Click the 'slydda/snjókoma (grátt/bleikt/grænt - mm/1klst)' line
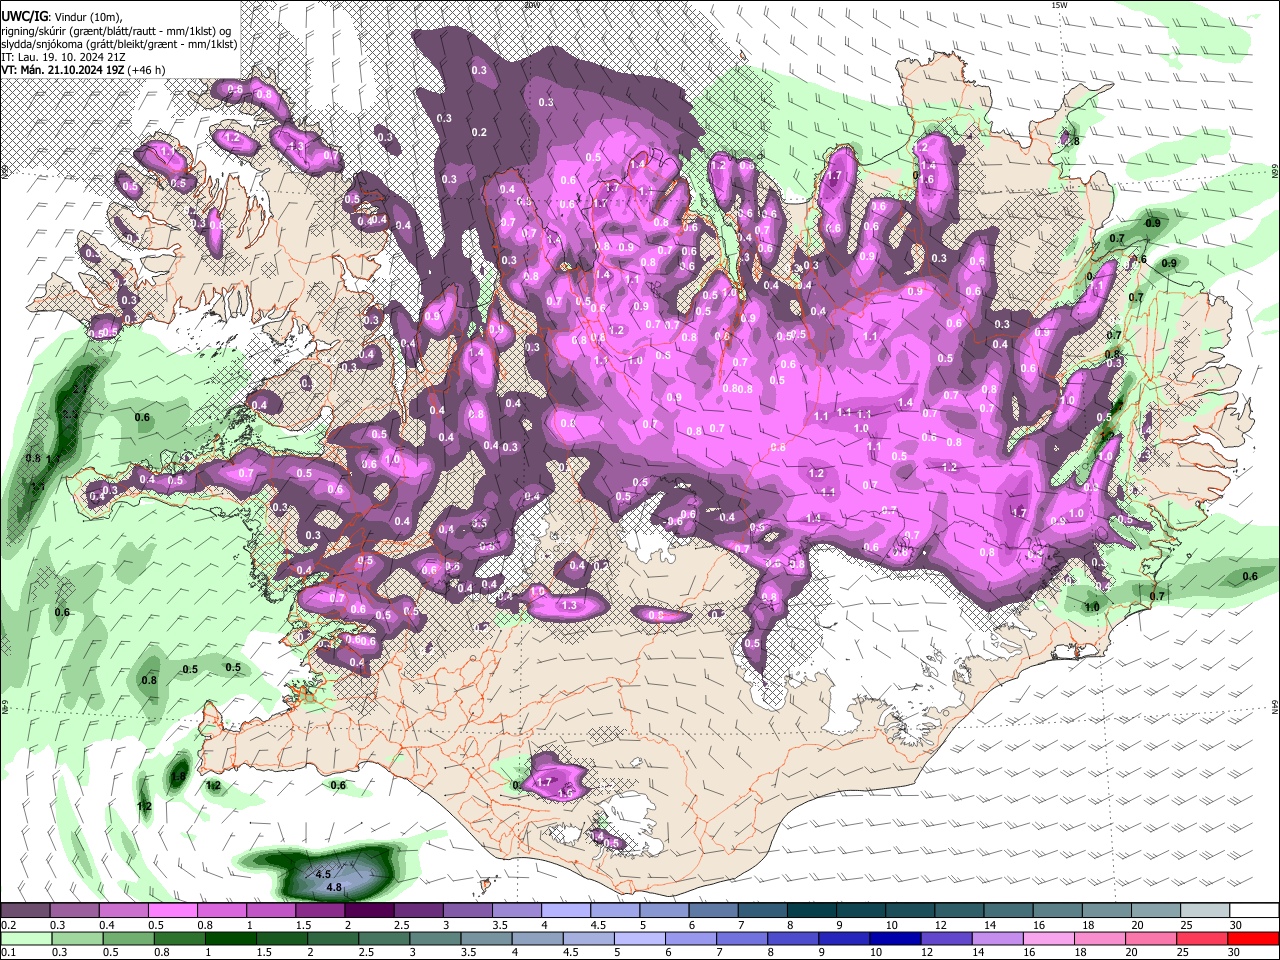The height and width of the screenshot is (960, 1280). pos(119,44)
